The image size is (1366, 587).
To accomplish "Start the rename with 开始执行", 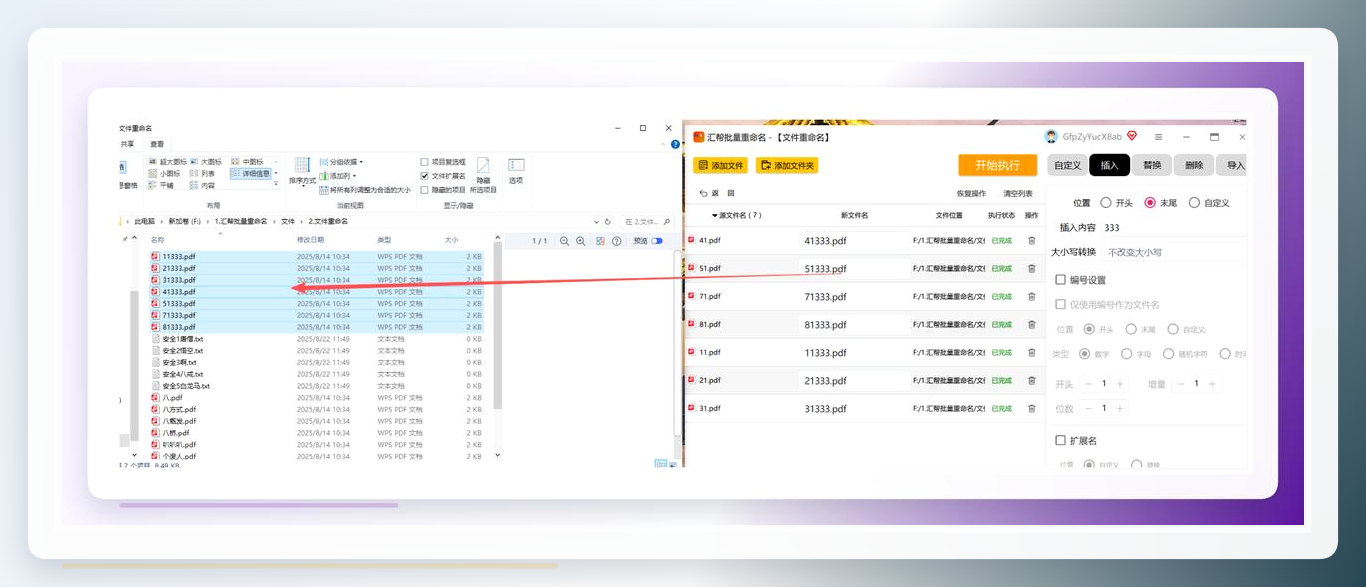I will click(997, 165).
